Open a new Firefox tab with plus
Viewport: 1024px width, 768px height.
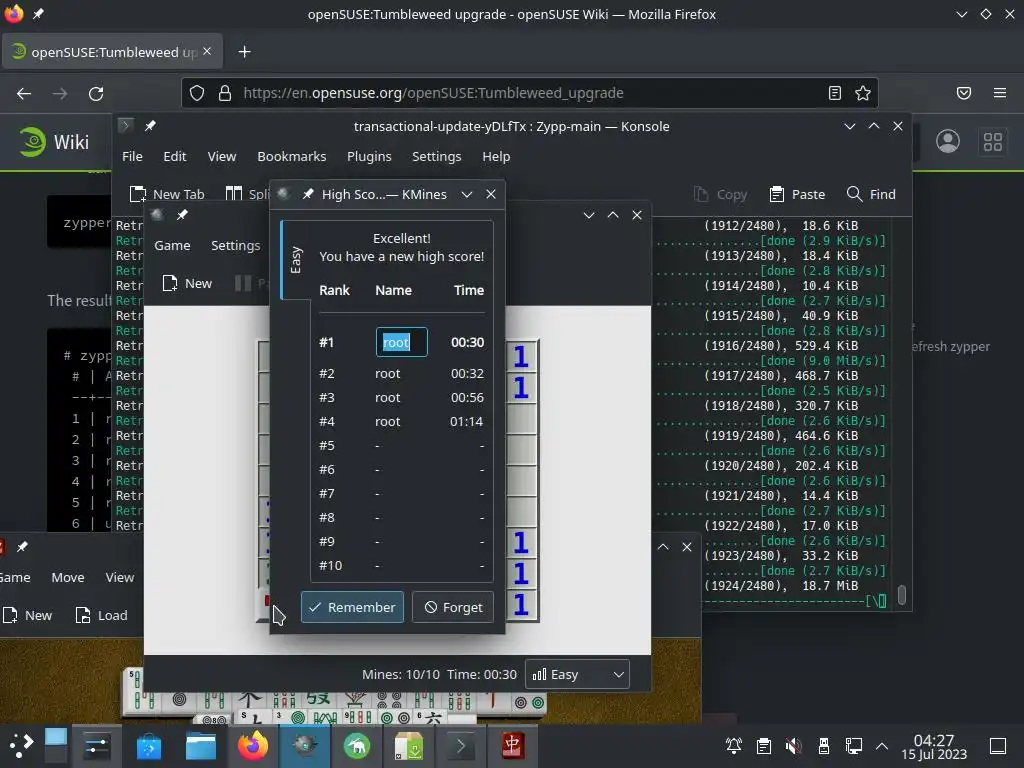pos(244,52)
